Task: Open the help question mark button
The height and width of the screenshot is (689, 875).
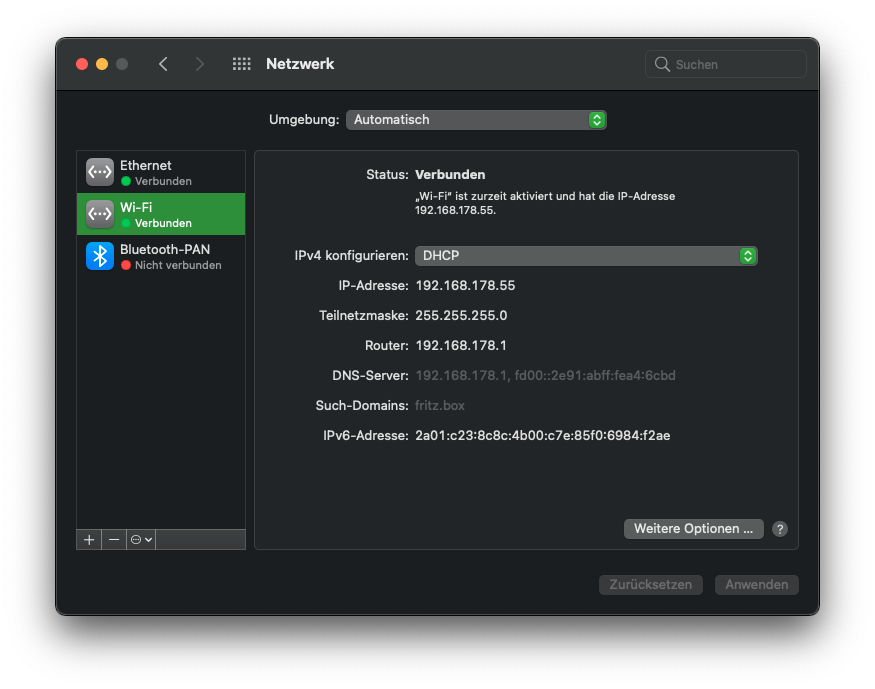Action: 780,529
